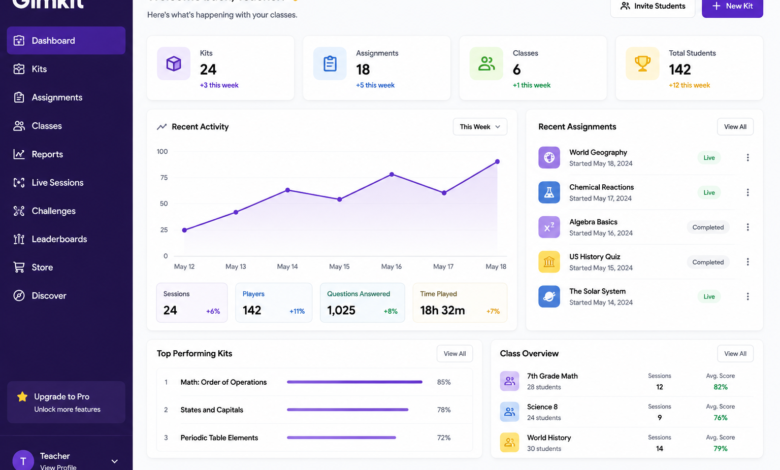Click the Store cart icon
This screenshot has width=780, height=470.
pyautogui.click(x=19, y=268)
